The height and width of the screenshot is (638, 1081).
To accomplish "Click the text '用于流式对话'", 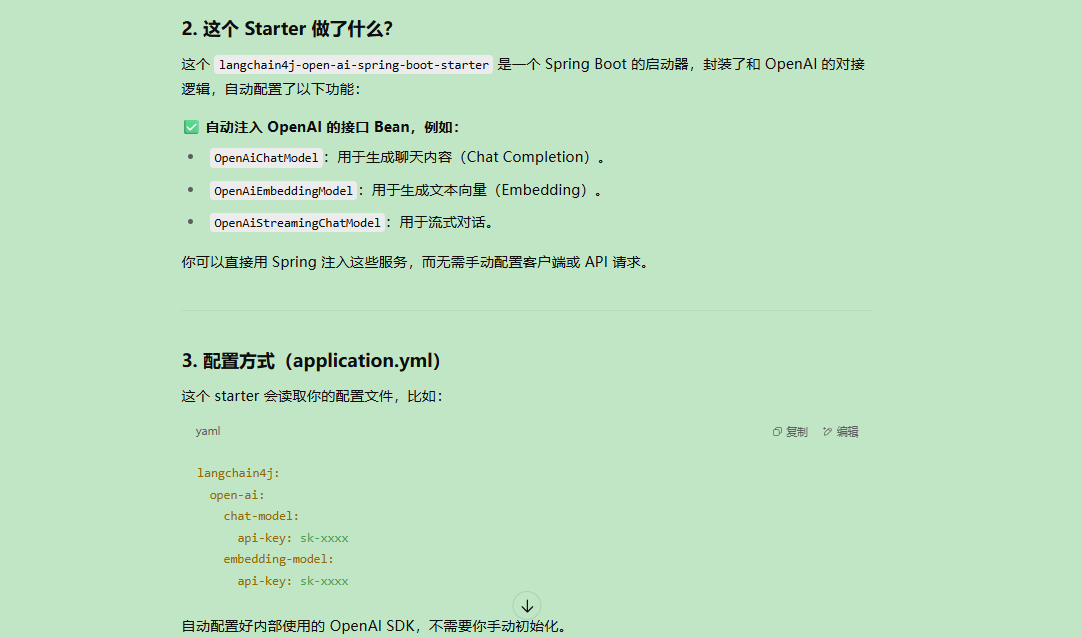I will (x=443, y=223).
